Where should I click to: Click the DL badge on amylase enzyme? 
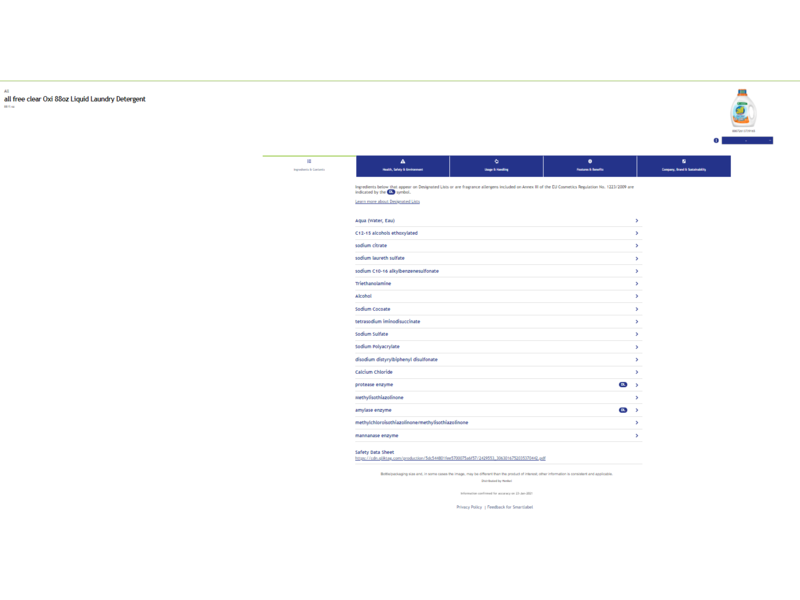tap(622, 410)
